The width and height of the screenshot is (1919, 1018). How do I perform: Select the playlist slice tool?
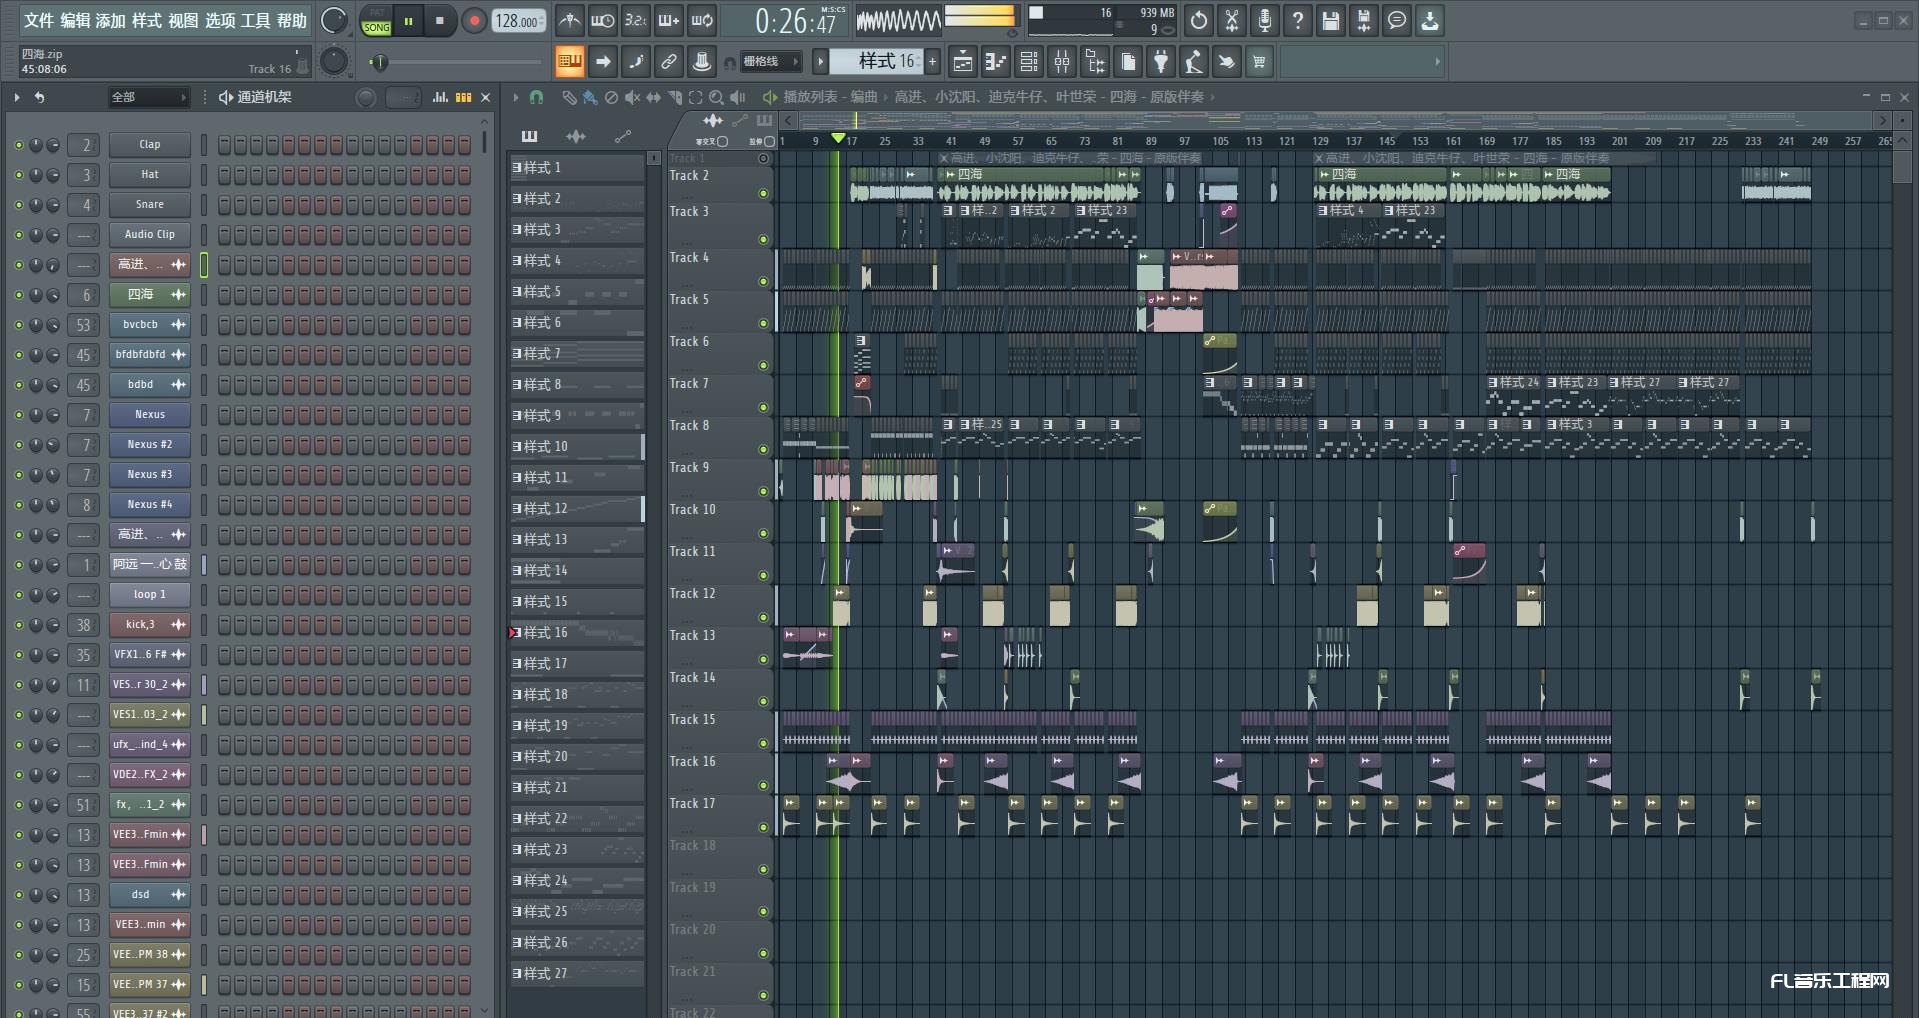[675, 97]
